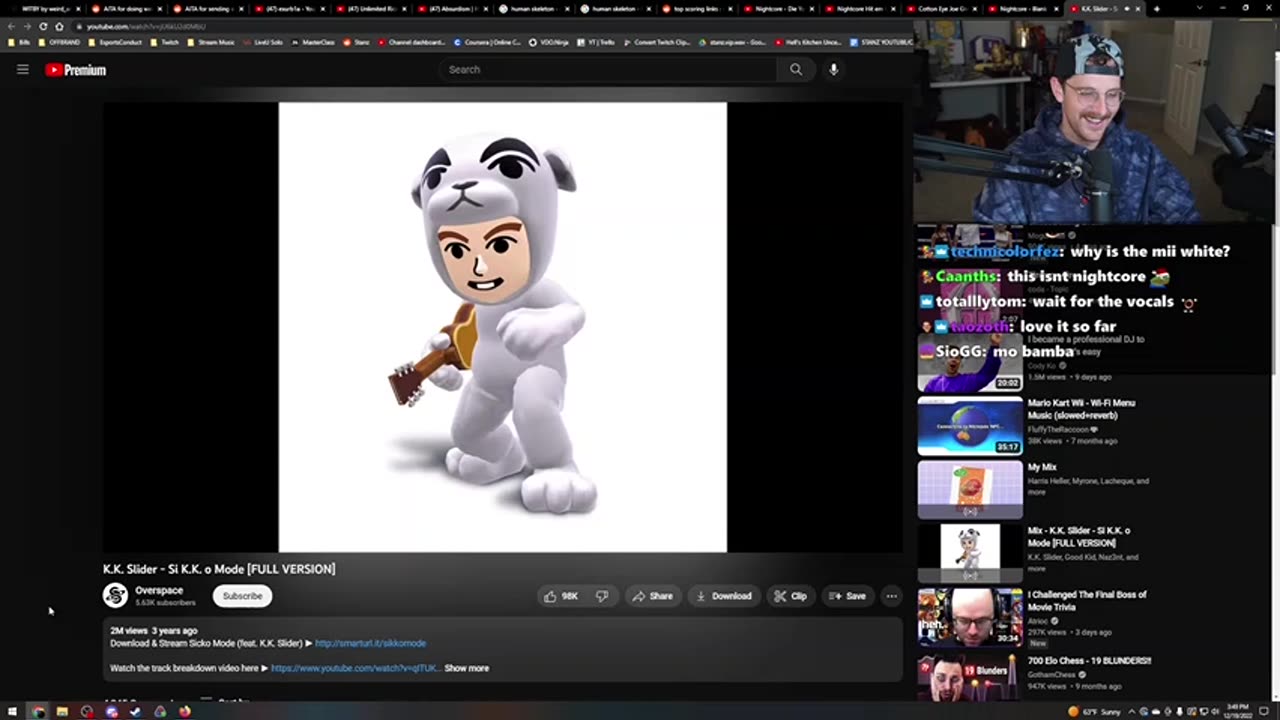Go to YouTube Premium home logo

pos(75,70)
